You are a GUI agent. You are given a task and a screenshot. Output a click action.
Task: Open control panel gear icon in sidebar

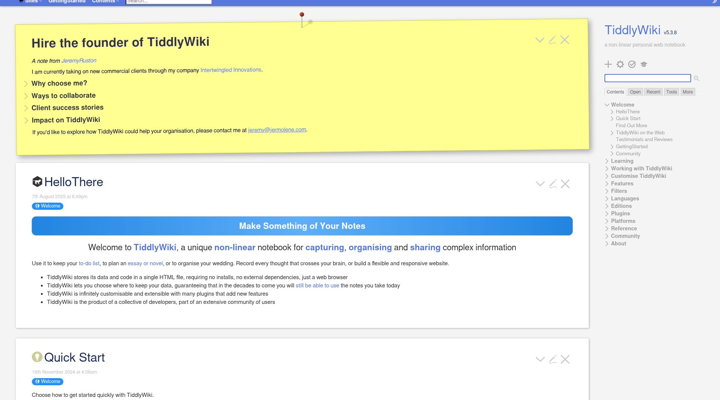[620, 64]
